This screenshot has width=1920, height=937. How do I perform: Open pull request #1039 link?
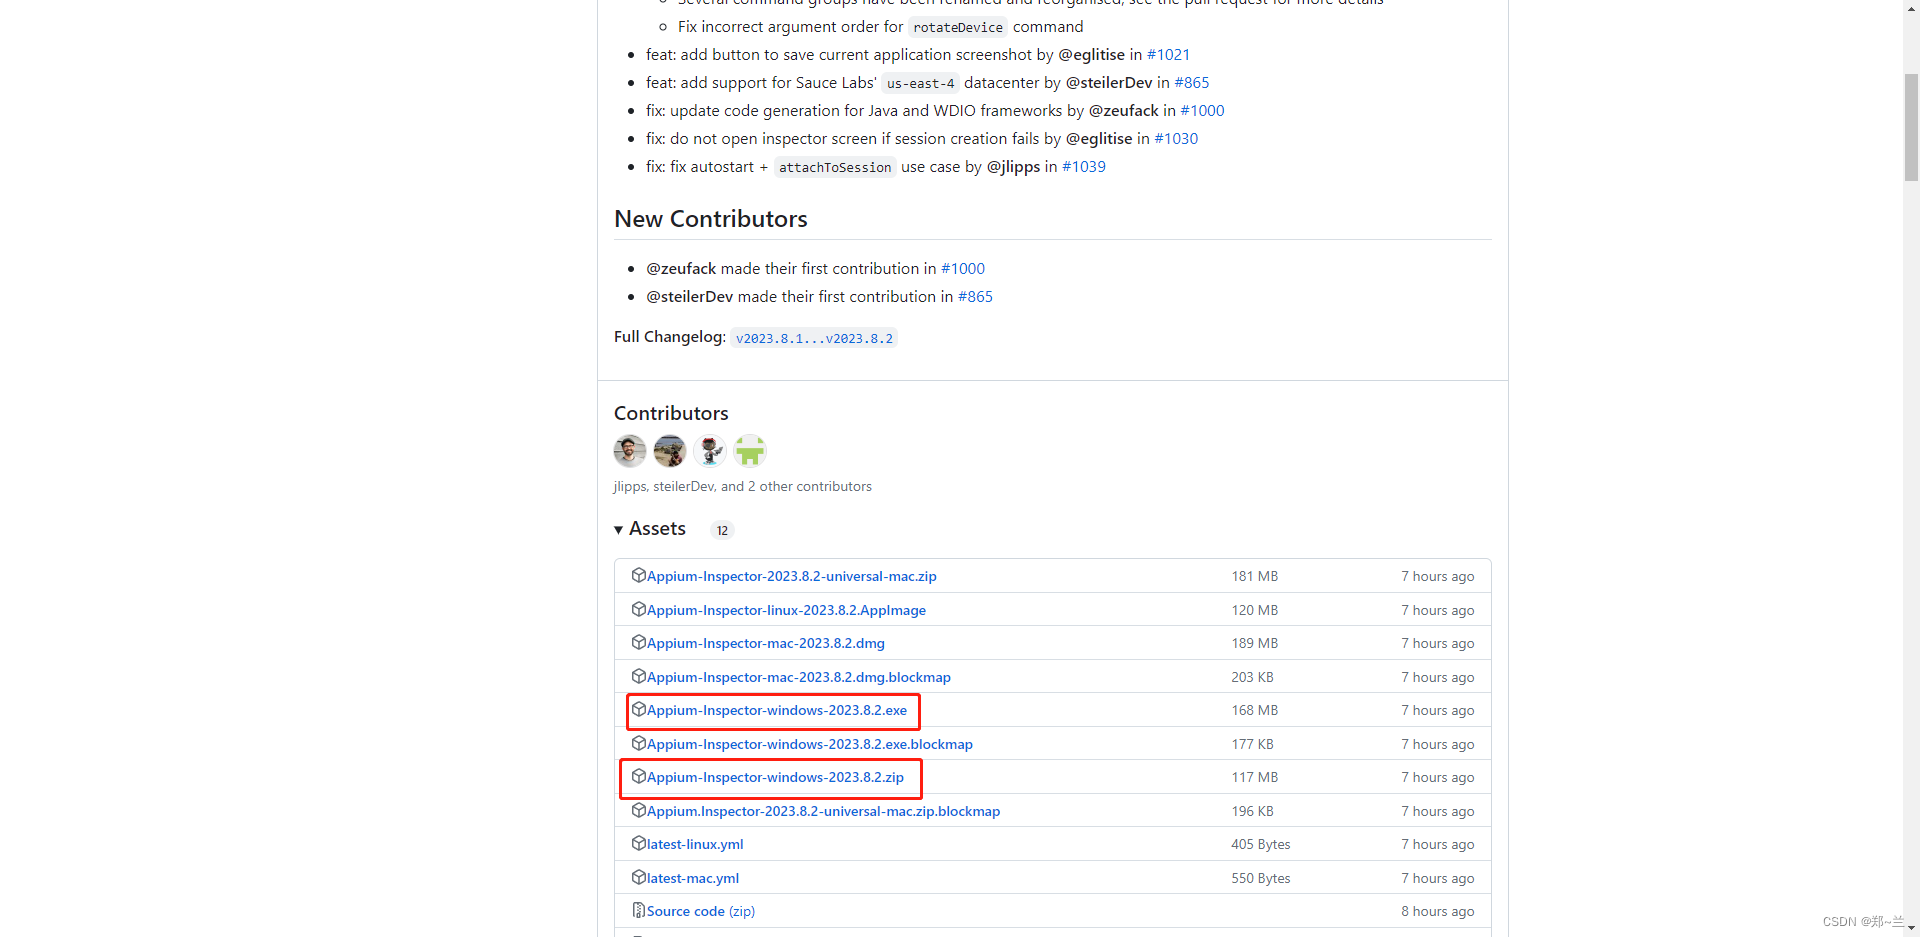click(1084, 167)
